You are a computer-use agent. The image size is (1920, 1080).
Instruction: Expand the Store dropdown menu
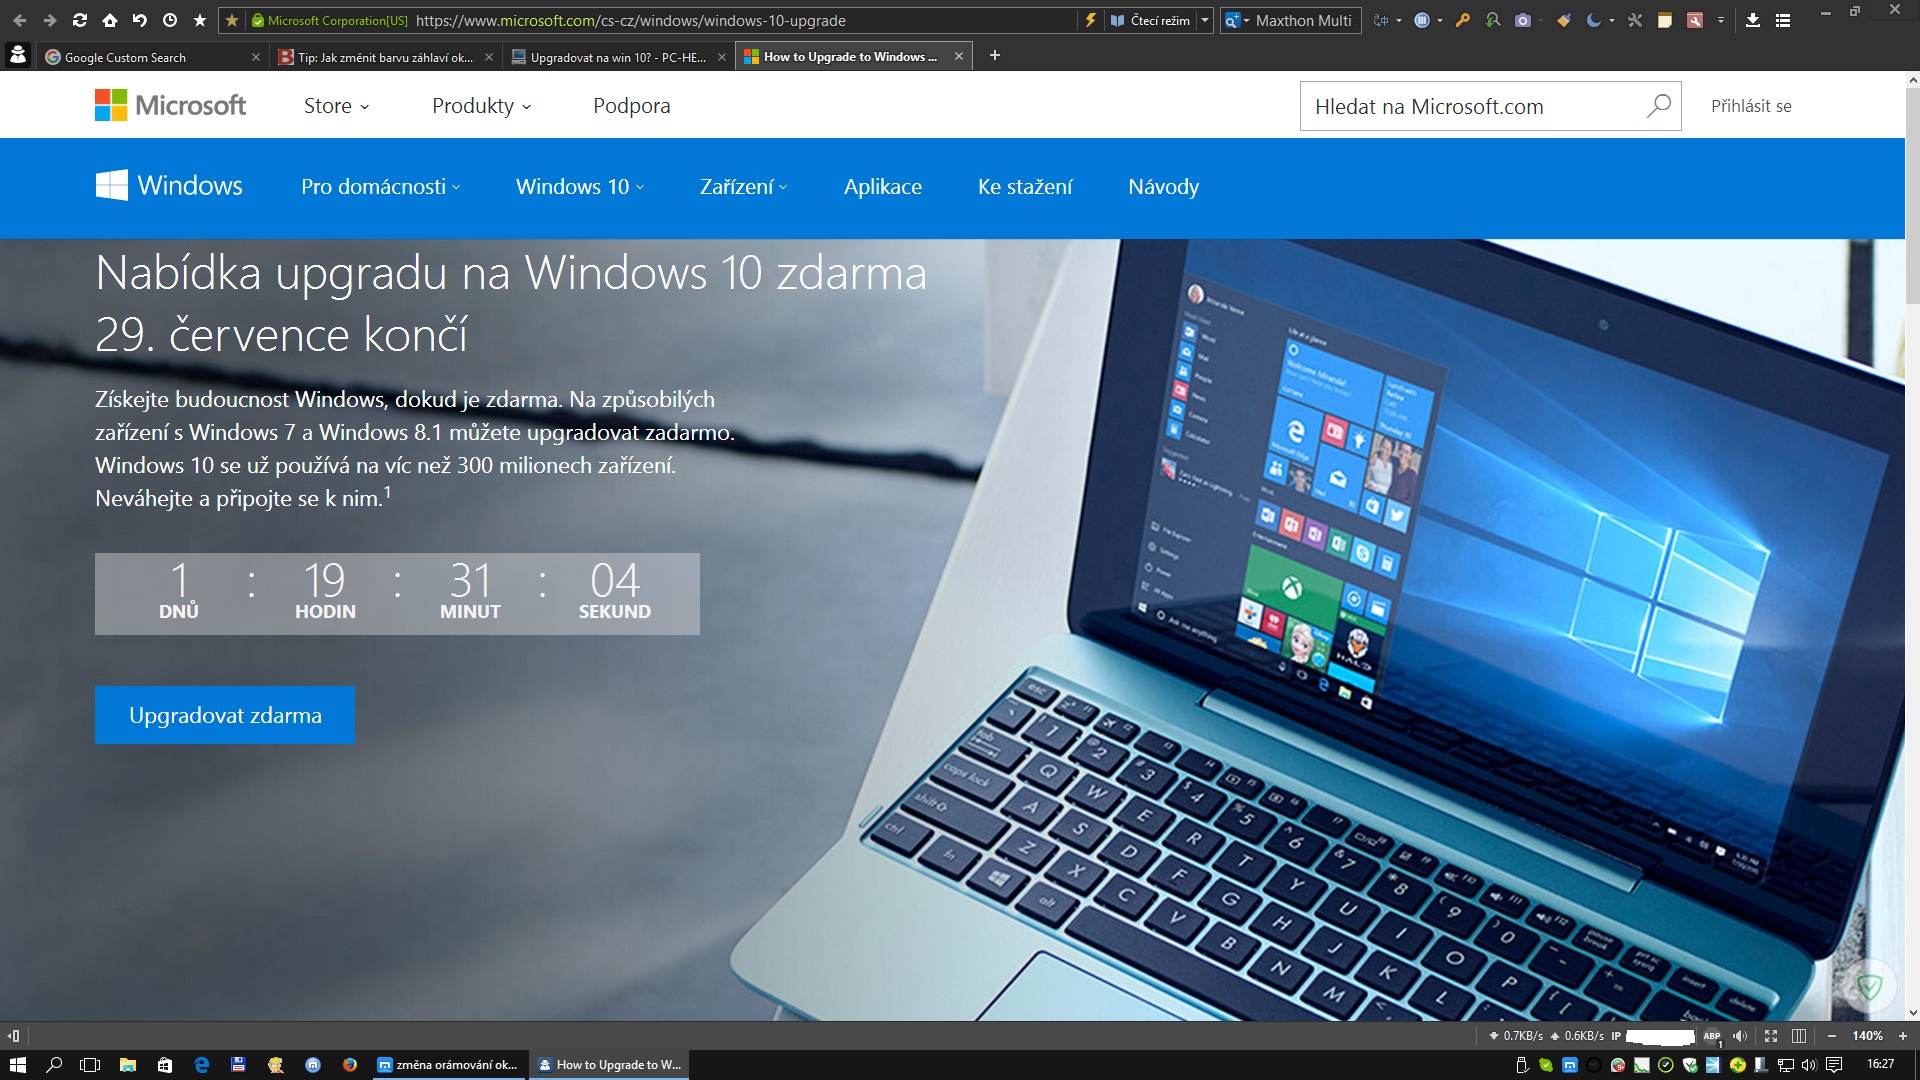336,106
